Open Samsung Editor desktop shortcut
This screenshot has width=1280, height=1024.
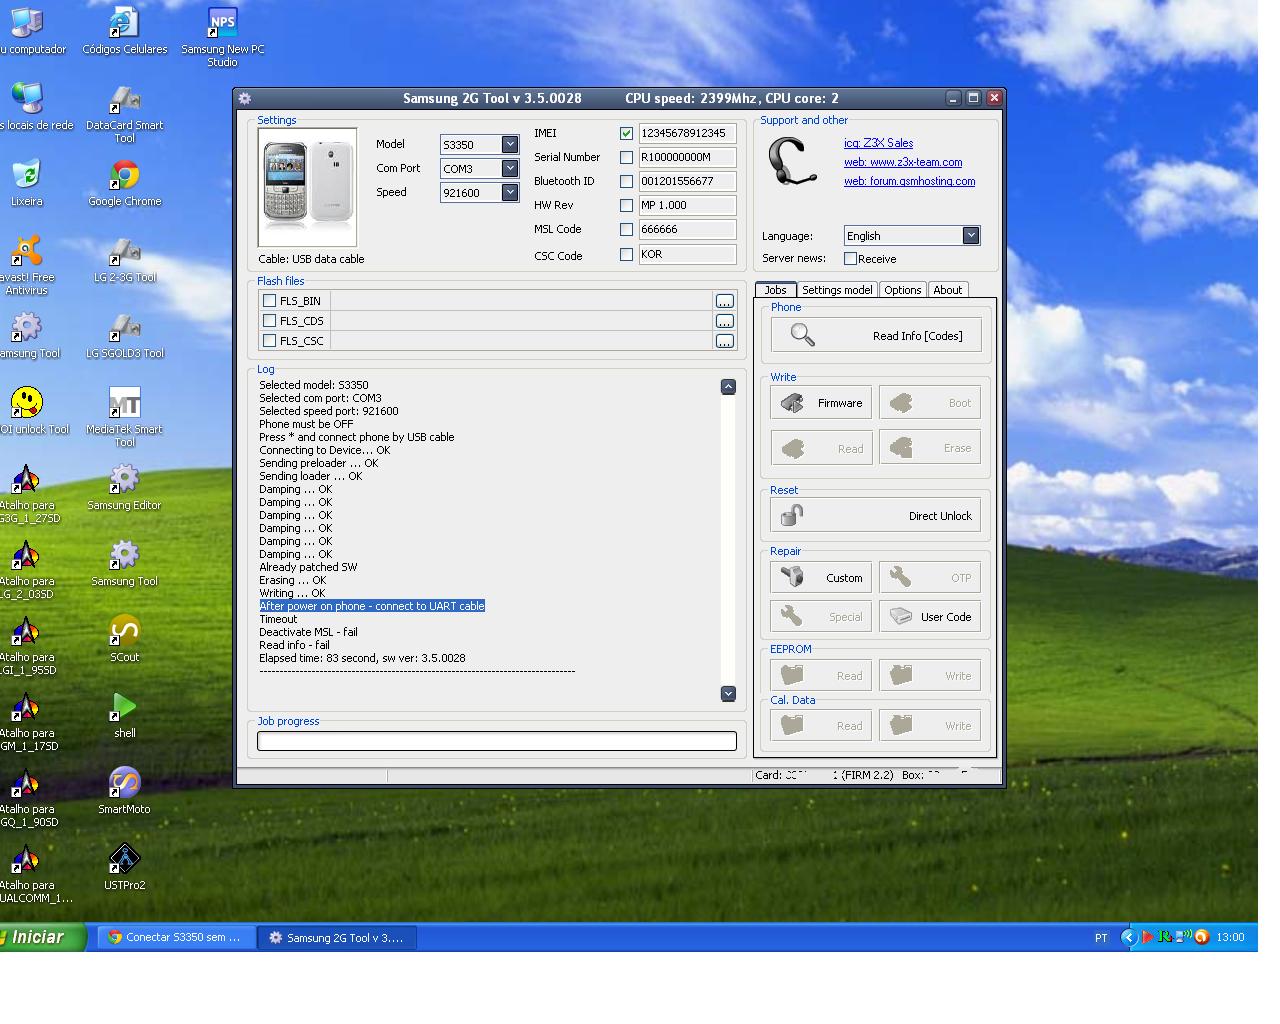point(124,487)
